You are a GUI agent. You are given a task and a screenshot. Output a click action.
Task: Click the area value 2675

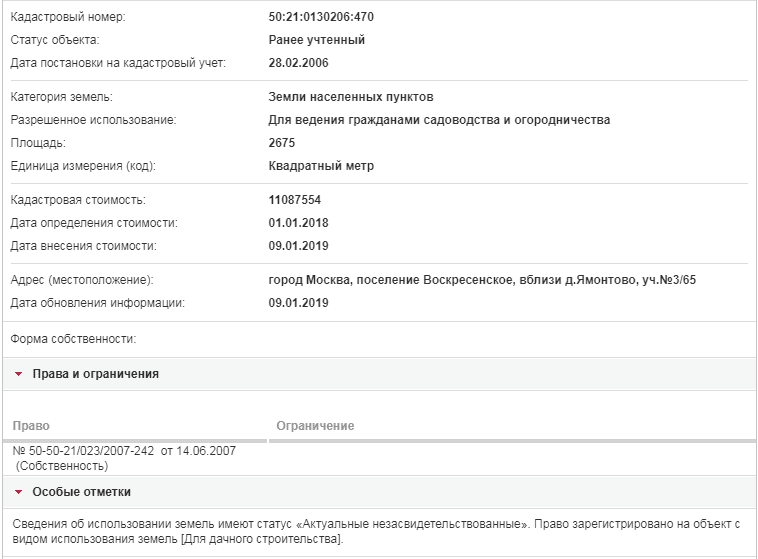point(282,143)
